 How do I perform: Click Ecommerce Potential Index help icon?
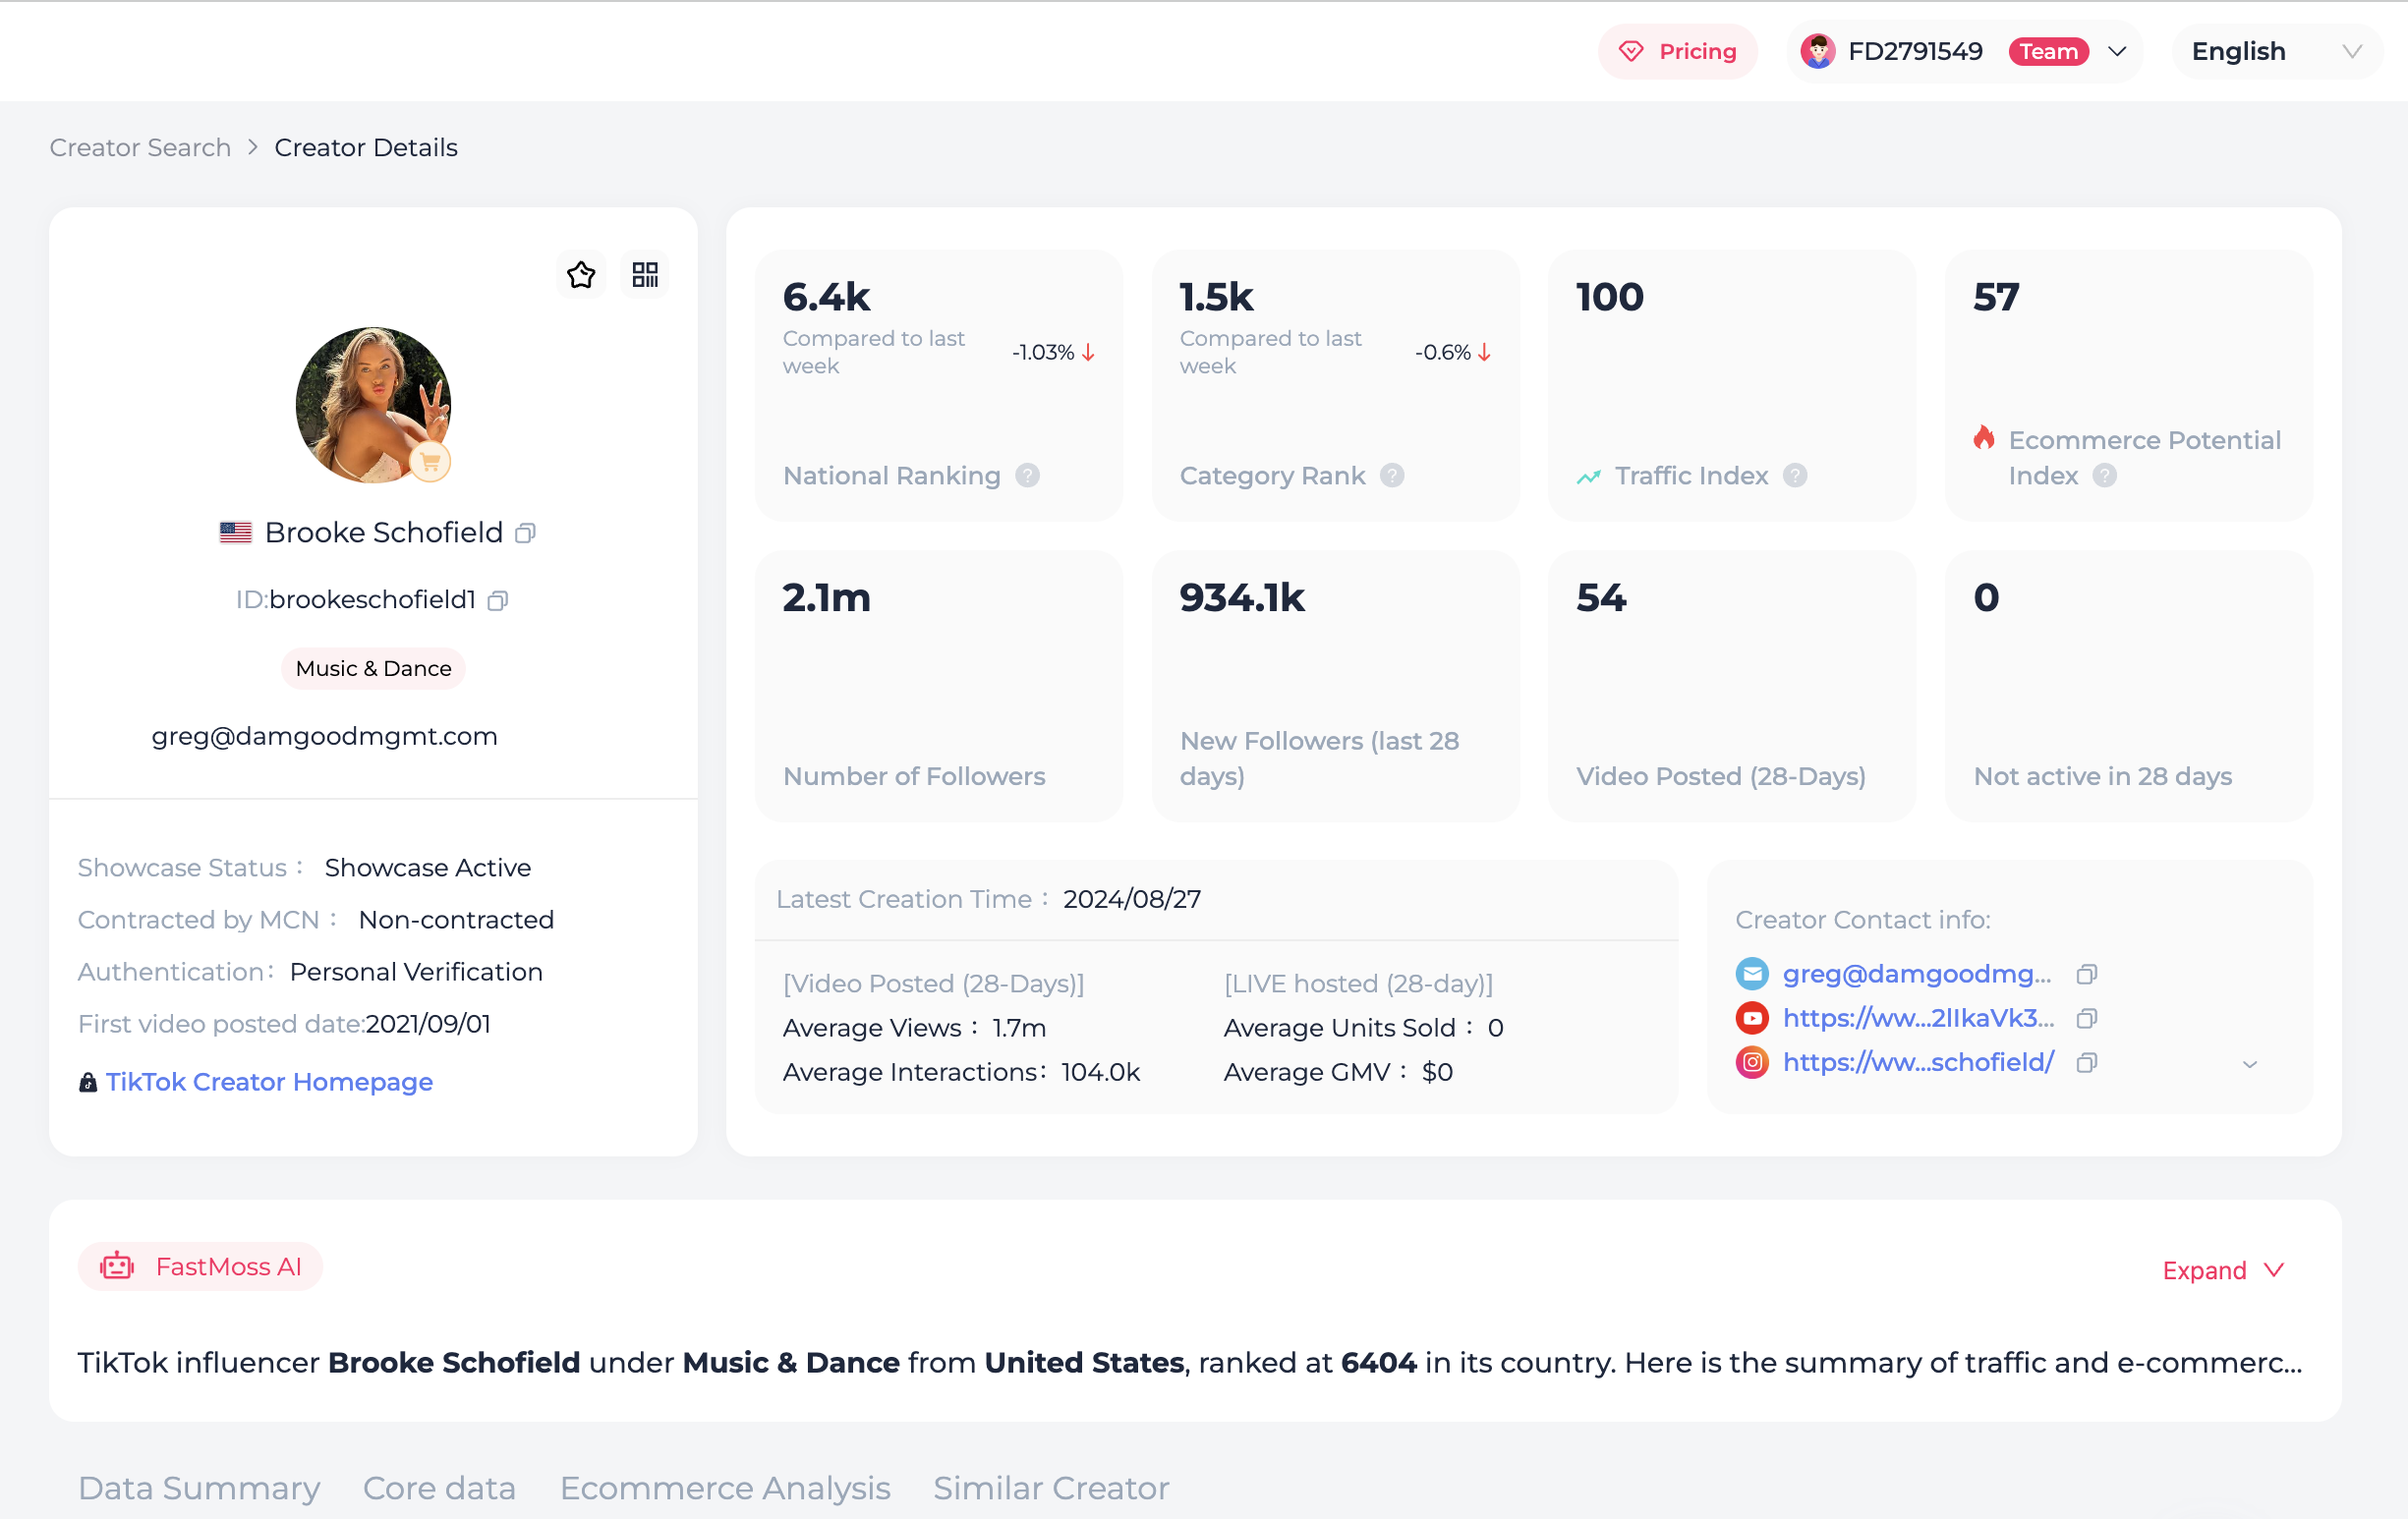tap(2104, 476)
